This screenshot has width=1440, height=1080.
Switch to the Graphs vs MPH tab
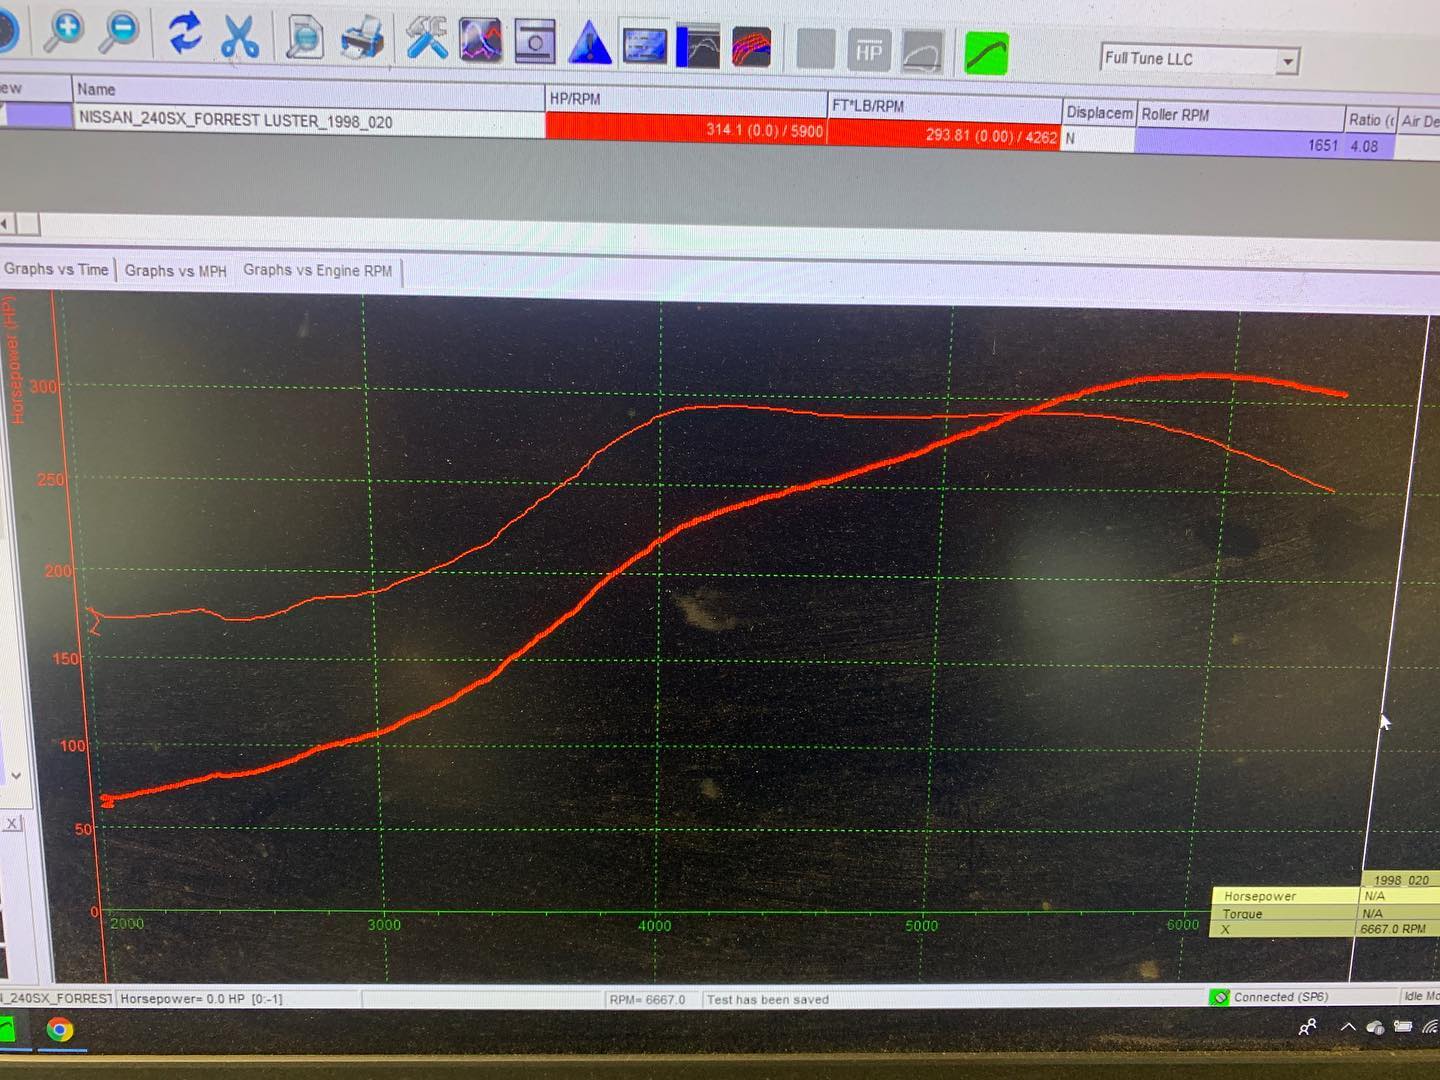176,270
